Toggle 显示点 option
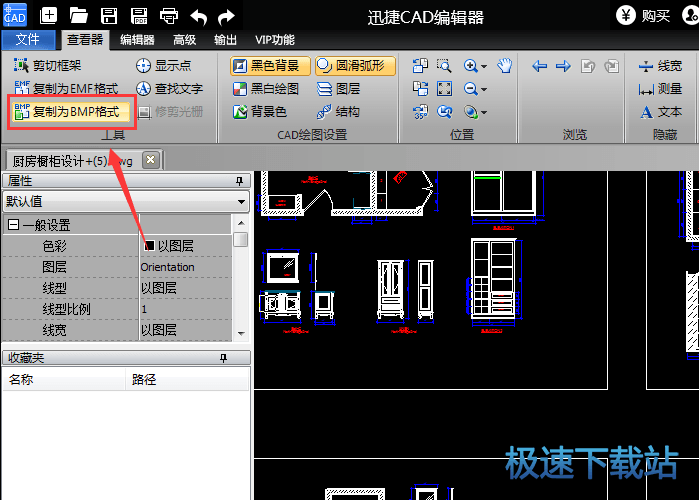Screen dimensions: 699x500 point(164,66)
